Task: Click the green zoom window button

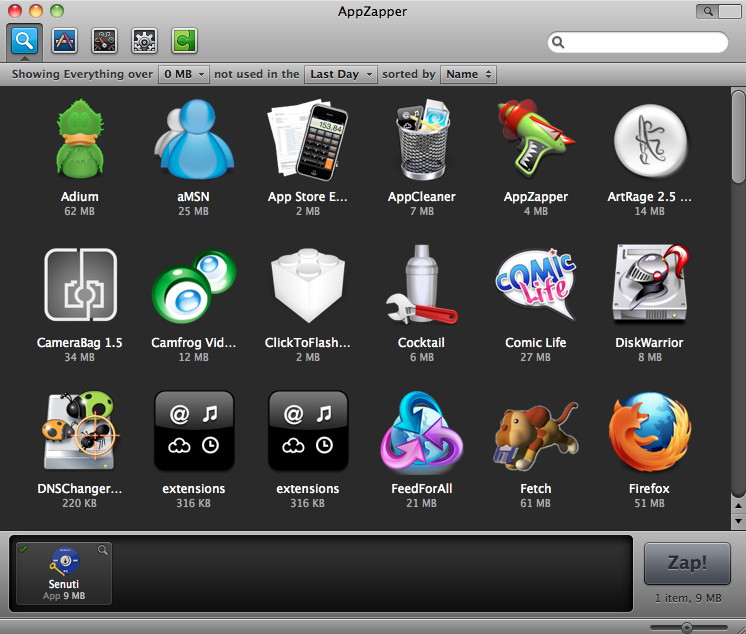Action: (57, 10)
